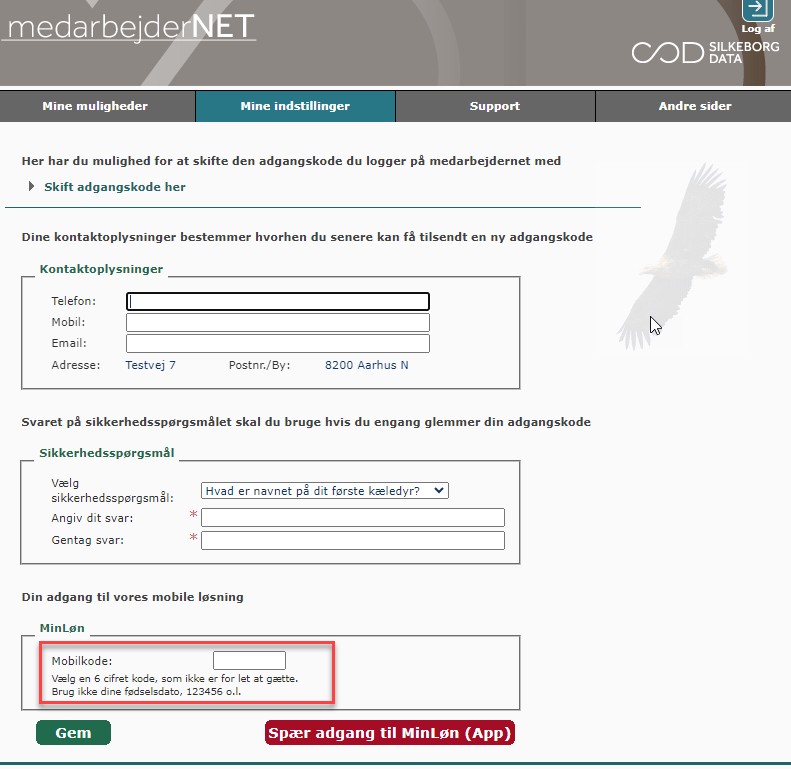Switch to the Support tab
The height and width of the screenshot is (769, 791).
coord(495,106)
